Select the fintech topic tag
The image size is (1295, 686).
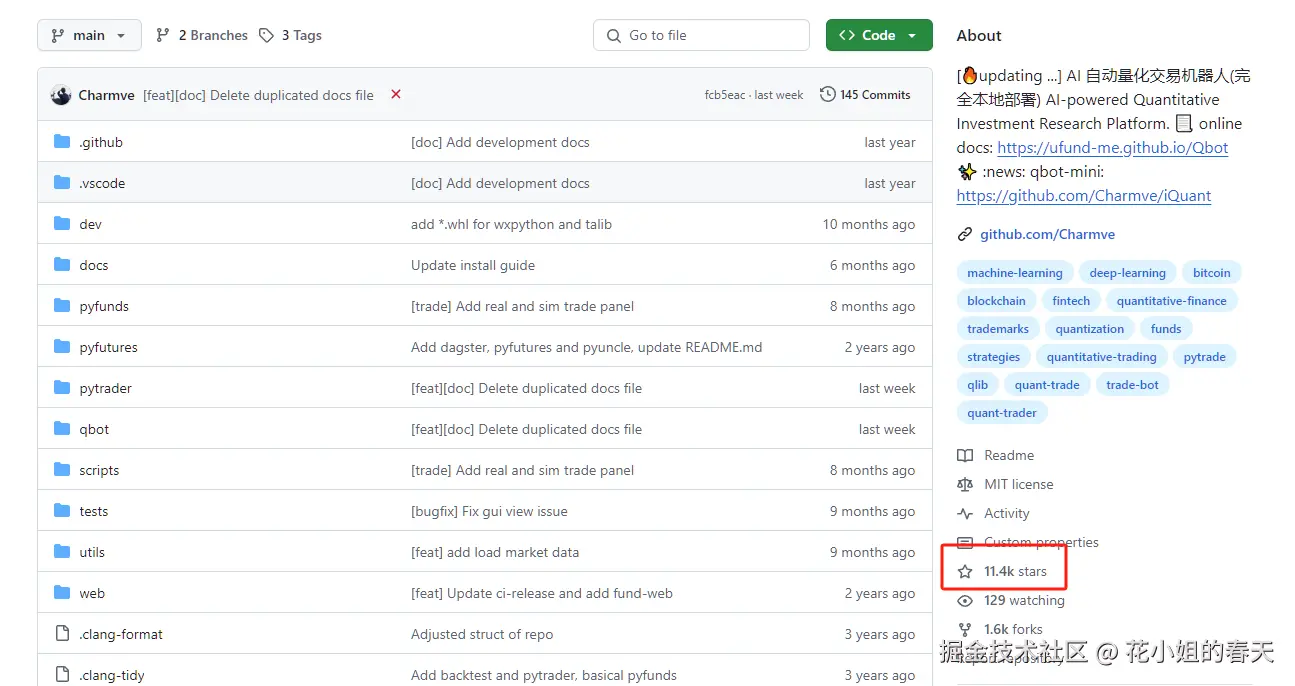tap(1071, 301)
